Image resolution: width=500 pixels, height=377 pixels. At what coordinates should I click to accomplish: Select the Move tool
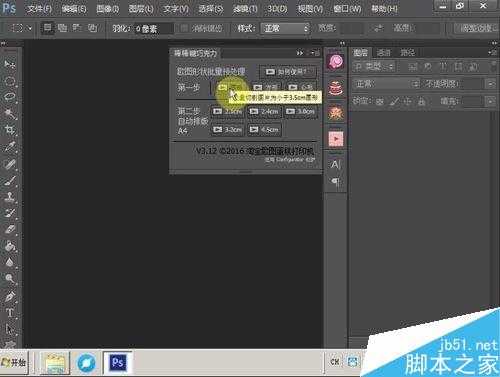click(10, 64)
